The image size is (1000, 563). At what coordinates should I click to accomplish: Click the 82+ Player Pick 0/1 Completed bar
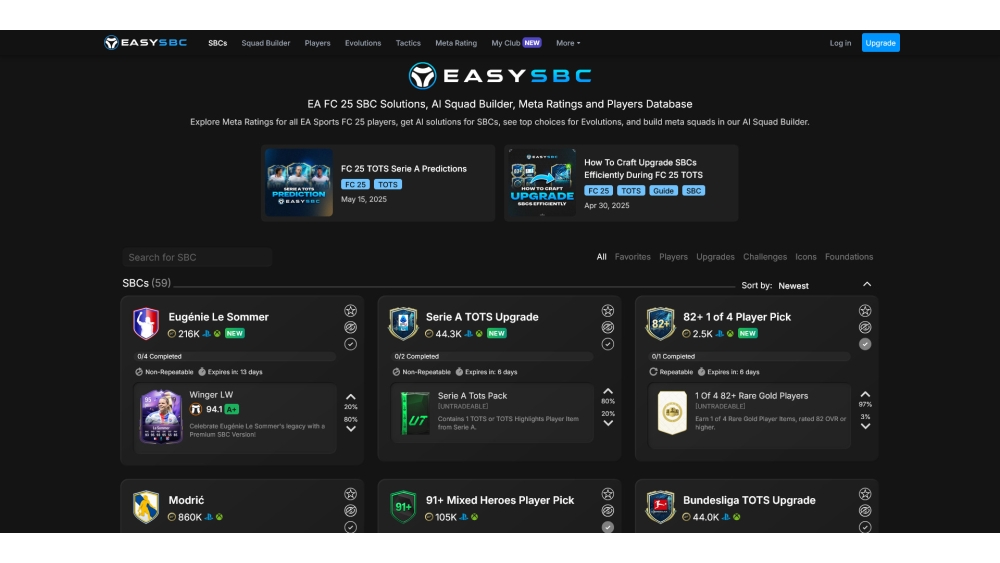749,356
